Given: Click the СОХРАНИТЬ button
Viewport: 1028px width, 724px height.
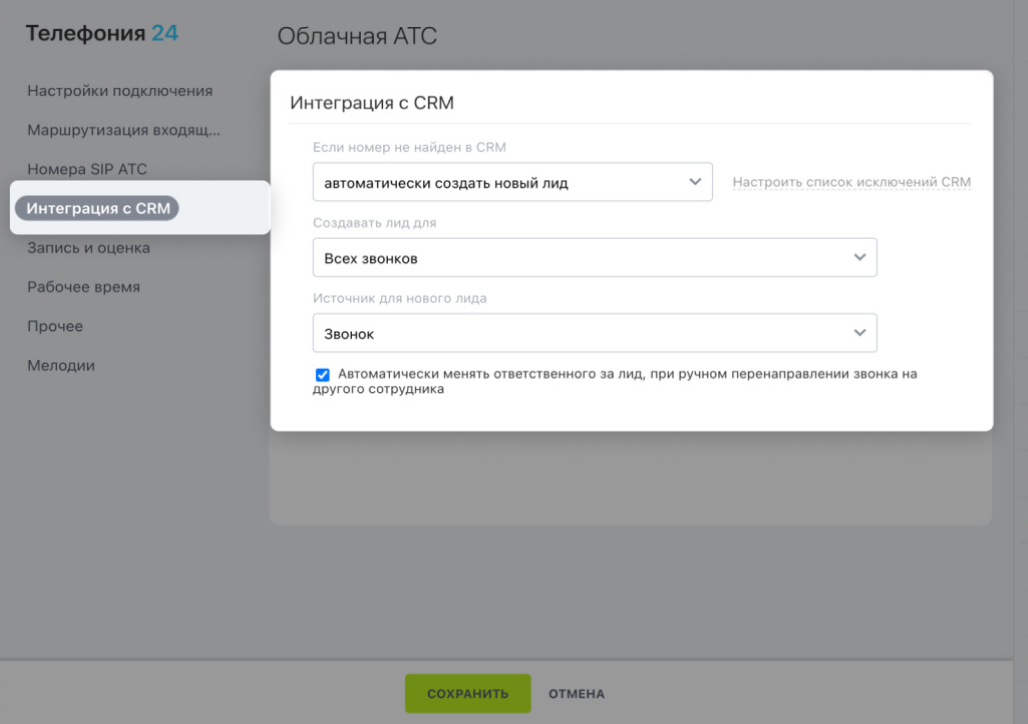Looking at the screenshot, I should [x=467, y=693].
